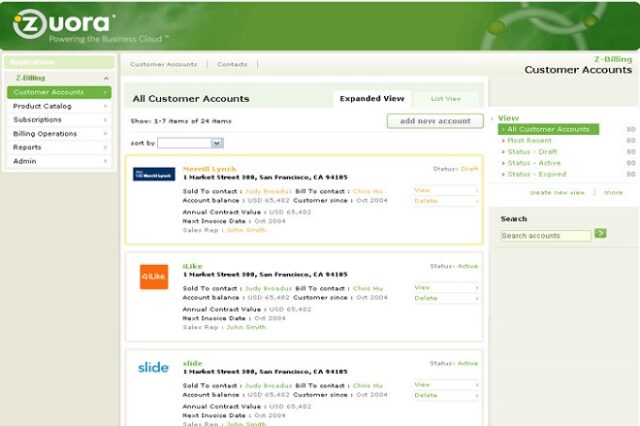Click the Draft status on Merrill Lynch
The image size is (640, 426).
click(x=469, y=169)
